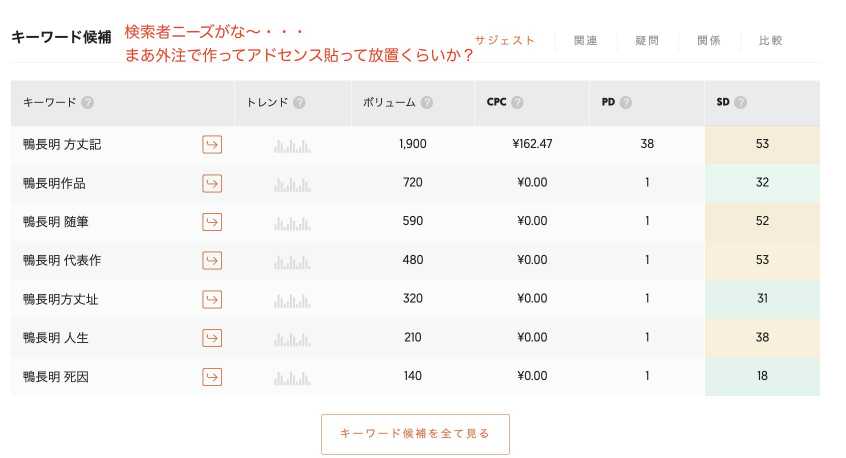Click help icon beside ボリューム header
The width and height of the screenshot is (846, 458).
[427, 102]
